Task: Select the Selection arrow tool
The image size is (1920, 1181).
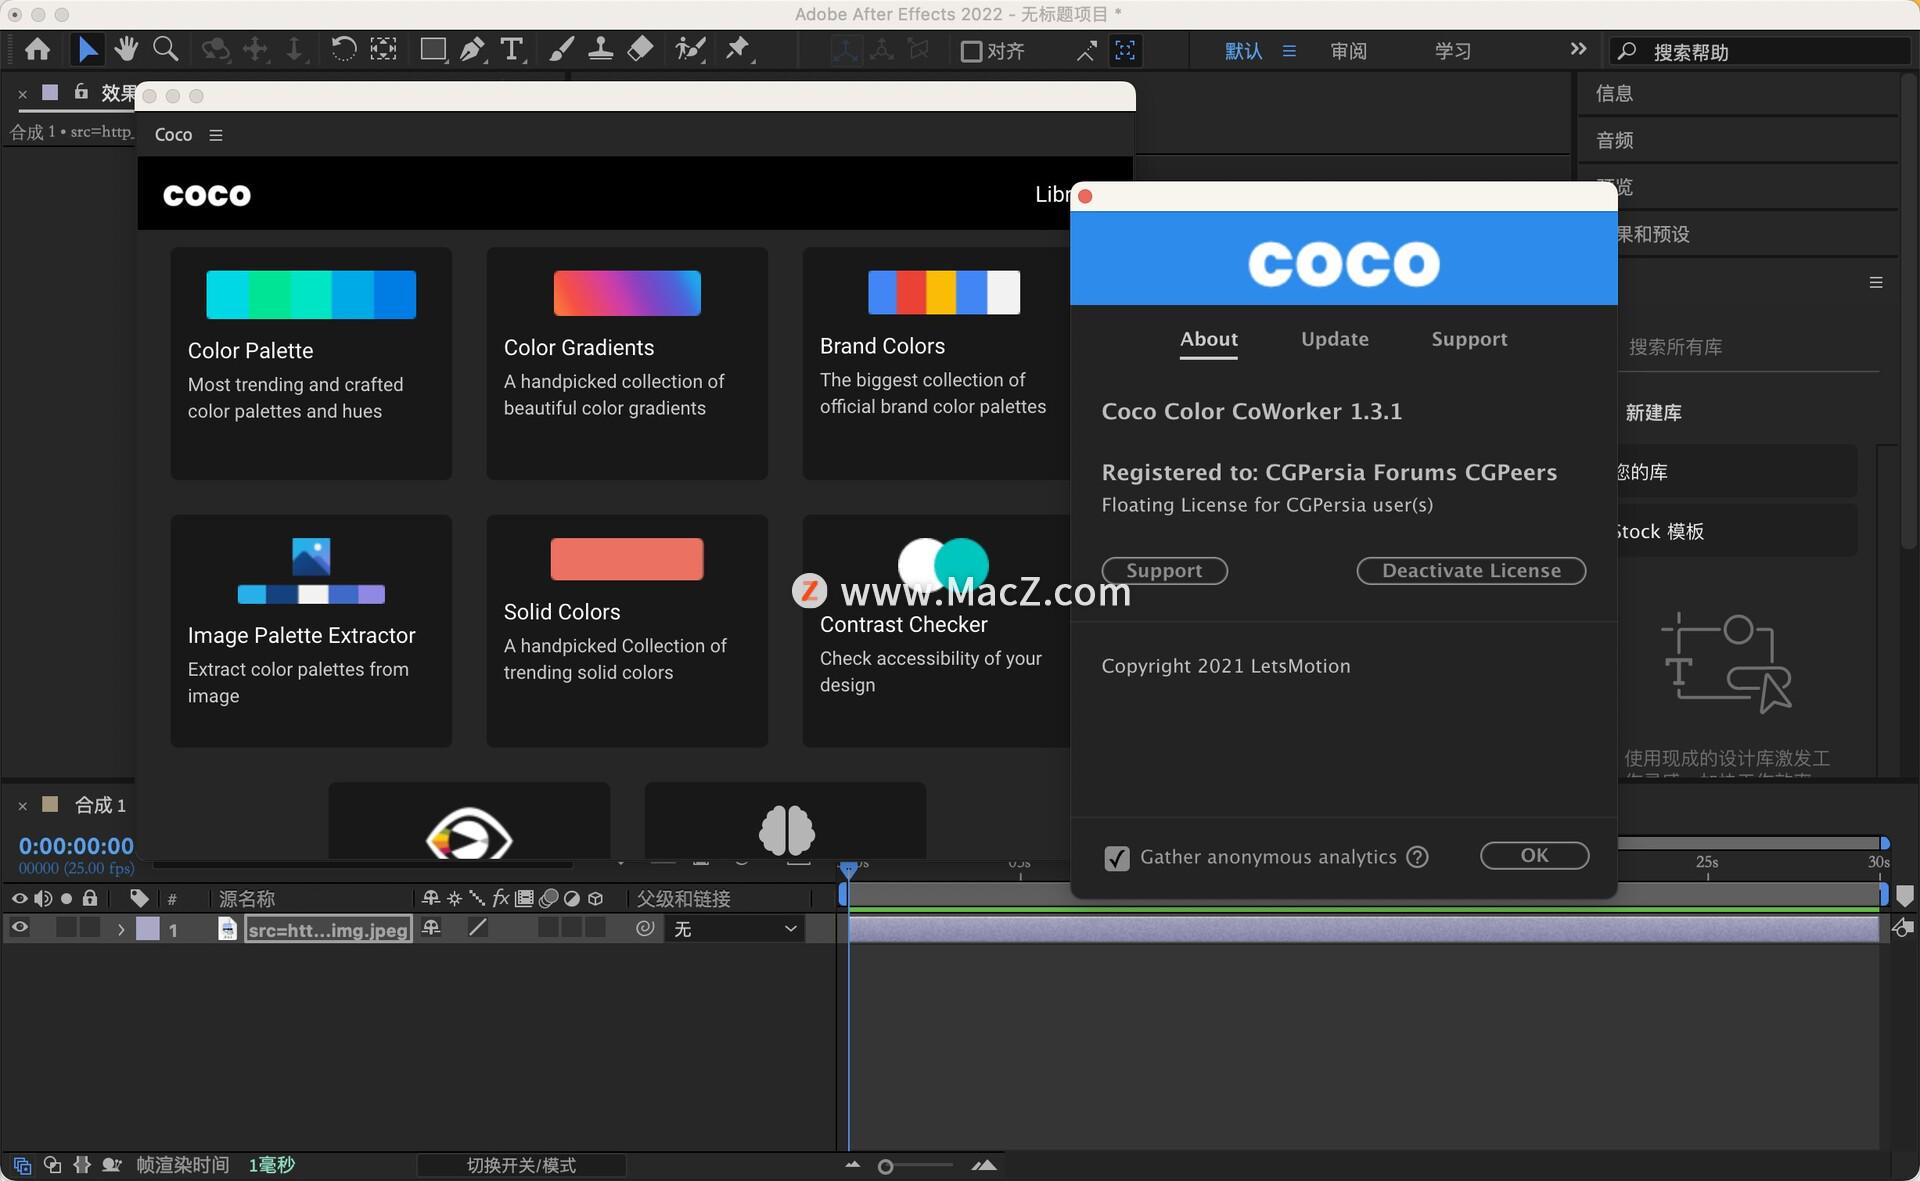Action: (88, 49)
